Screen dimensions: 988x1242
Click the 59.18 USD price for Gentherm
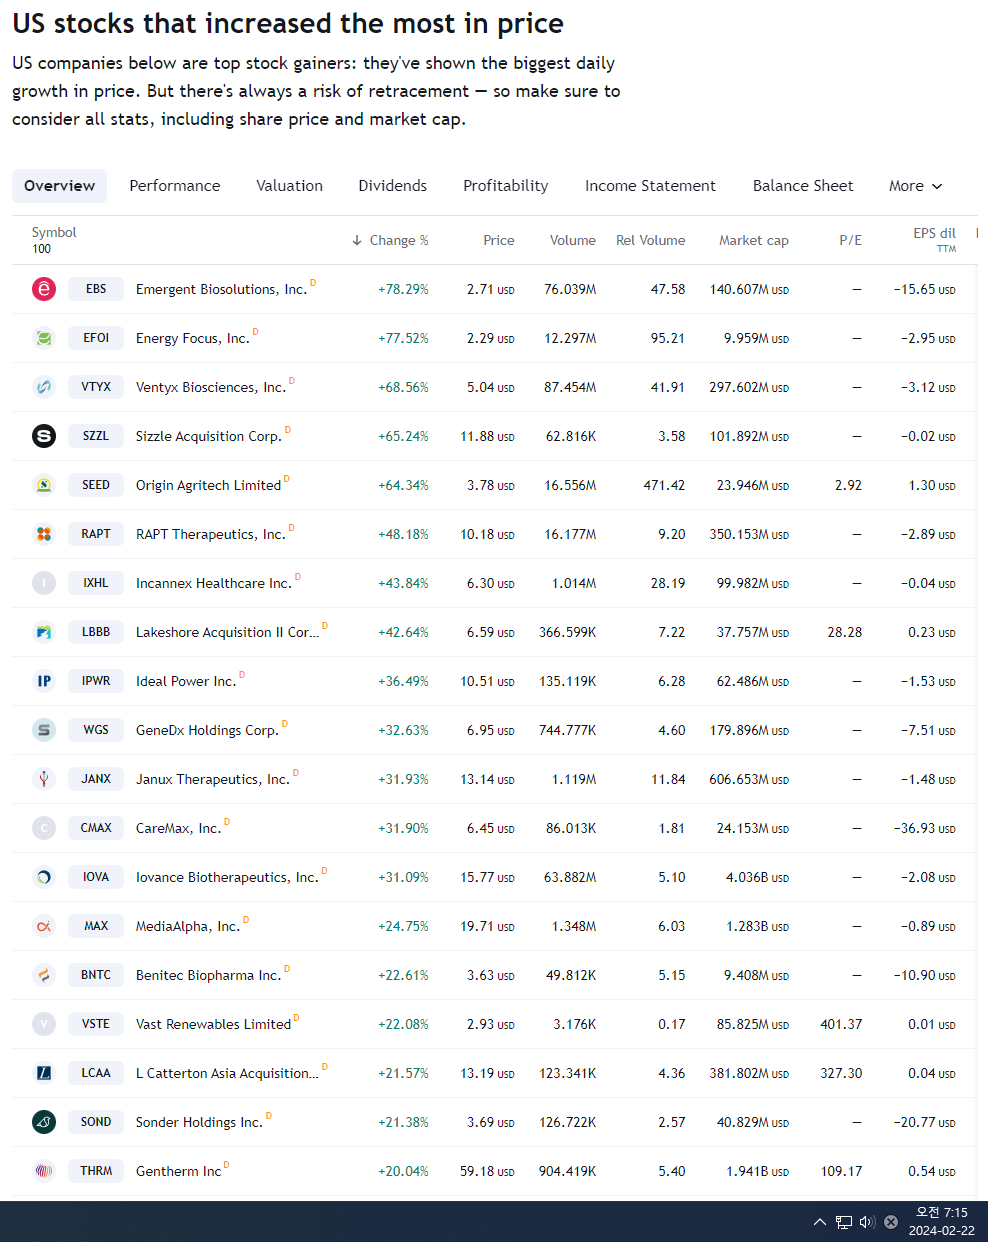[x=487, y=1171]
